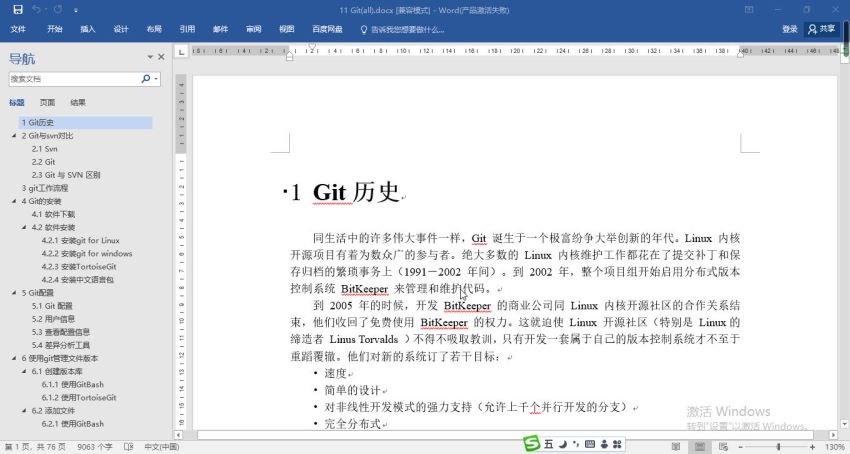Switch to the 审阅 ribbon tab
Viewport: 850px width, 454px height.
click(253, 29)
